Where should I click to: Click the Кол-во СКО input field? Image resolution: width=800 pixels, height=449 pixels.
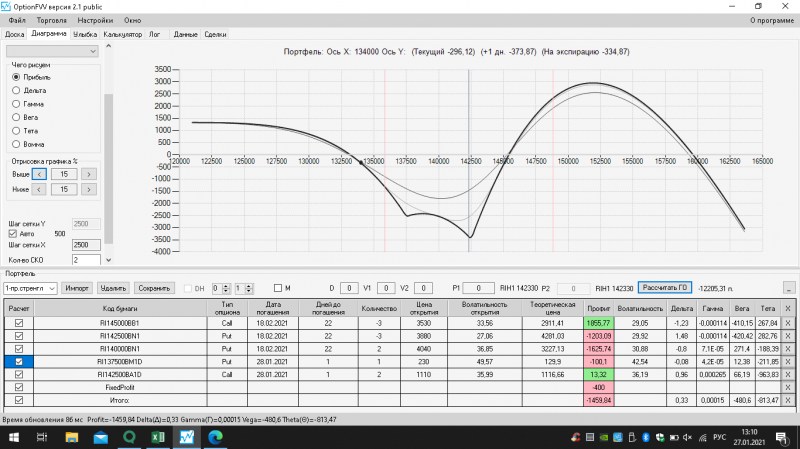tap(86, 260)
